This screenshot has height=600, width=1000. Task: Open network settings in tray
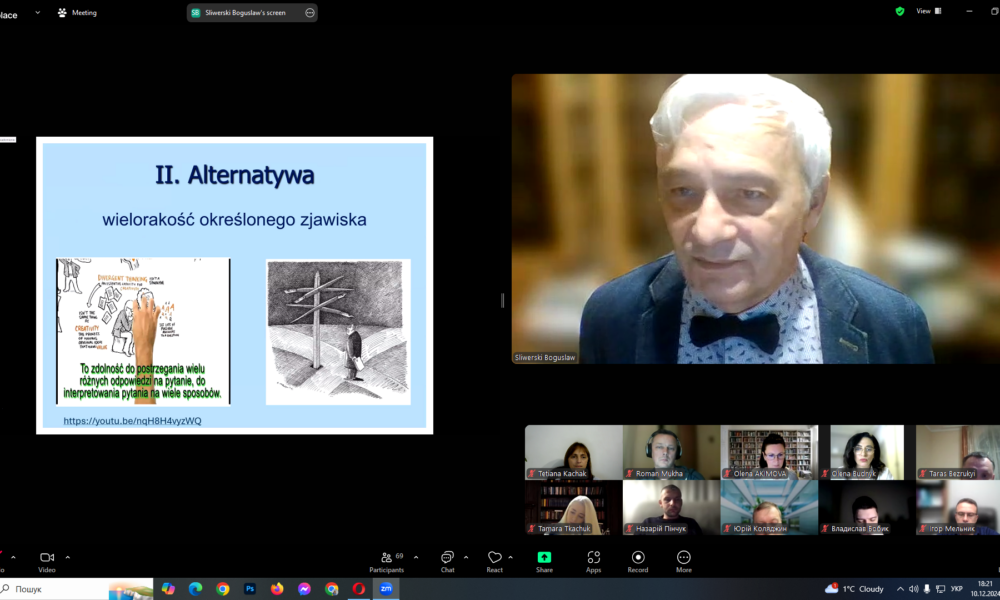[x=940, y=589]
